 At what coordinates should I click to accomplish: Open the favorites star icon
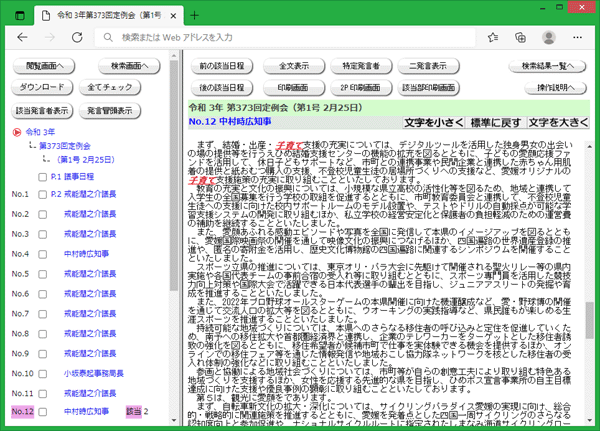493,37
